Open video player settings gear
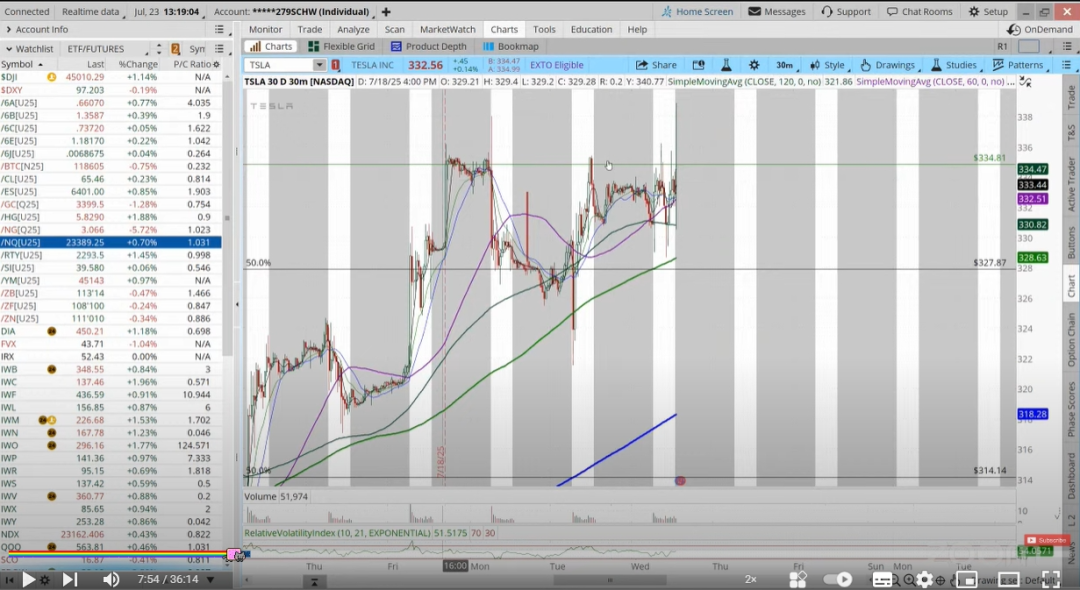The width and height of the screenshot is (1080, 590). [x=924, y=580]
